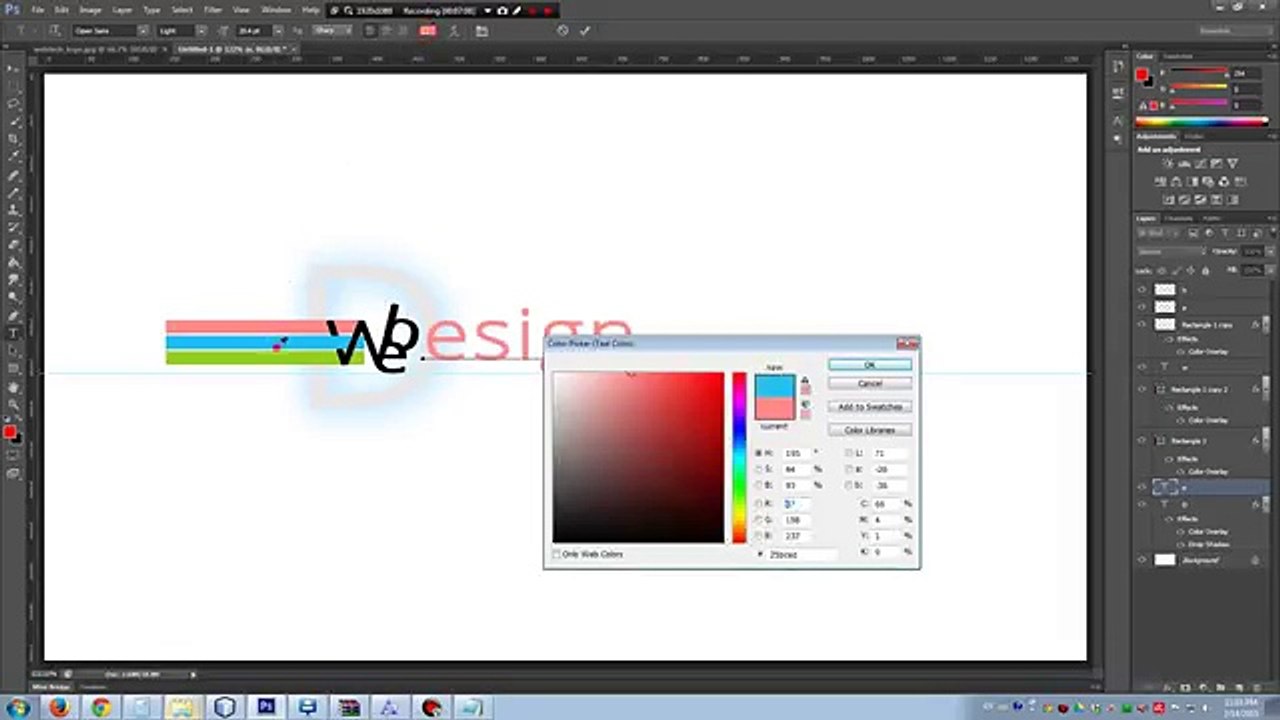Cancel current text edit icon
The width and height of the screenshot is (1280, 720).
[563, 31]
